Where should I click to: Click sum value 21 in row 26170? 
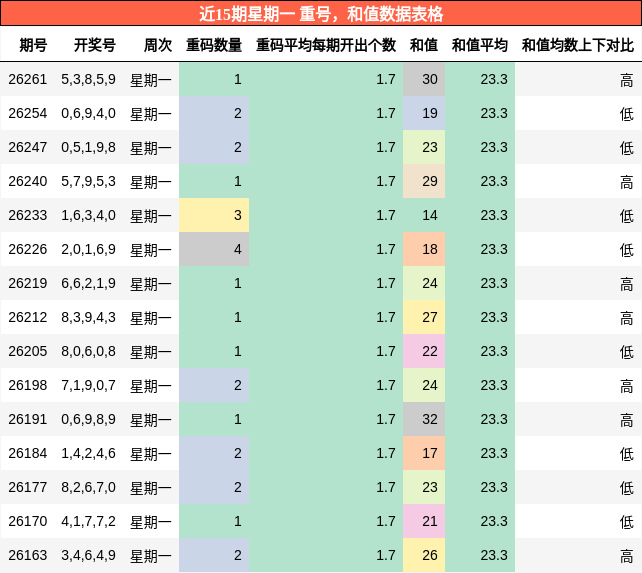coord(424,521)
